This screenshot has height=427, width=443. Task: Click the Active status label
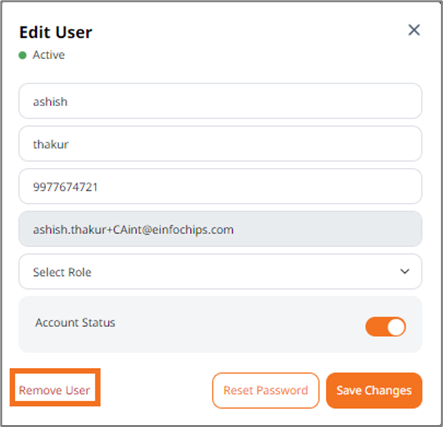coord(49,55)
